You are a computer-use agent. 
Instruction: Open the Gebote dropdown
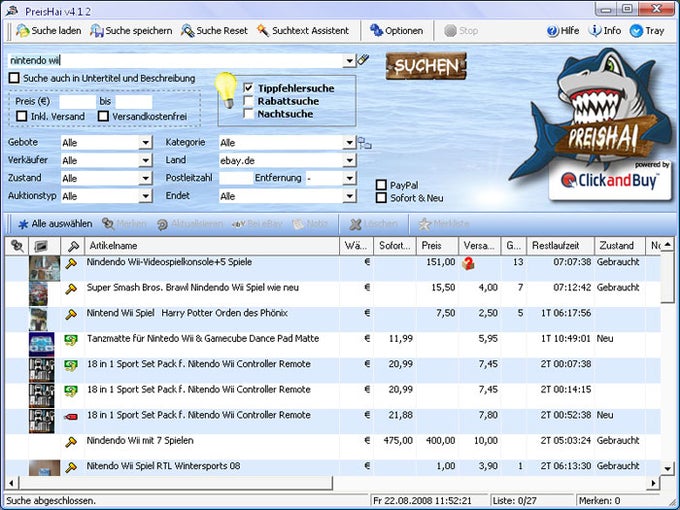(x=146, y=143)
